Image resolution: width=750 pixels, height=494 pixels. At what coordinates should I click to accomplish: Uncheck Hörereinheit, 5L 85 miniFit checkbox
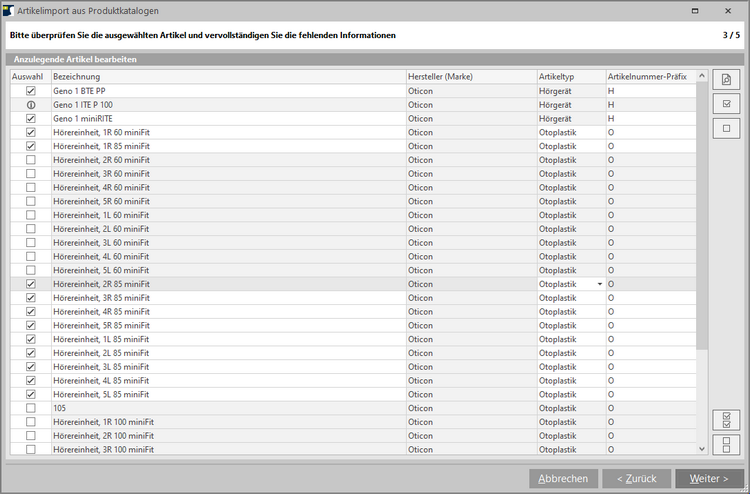point(31,395)
